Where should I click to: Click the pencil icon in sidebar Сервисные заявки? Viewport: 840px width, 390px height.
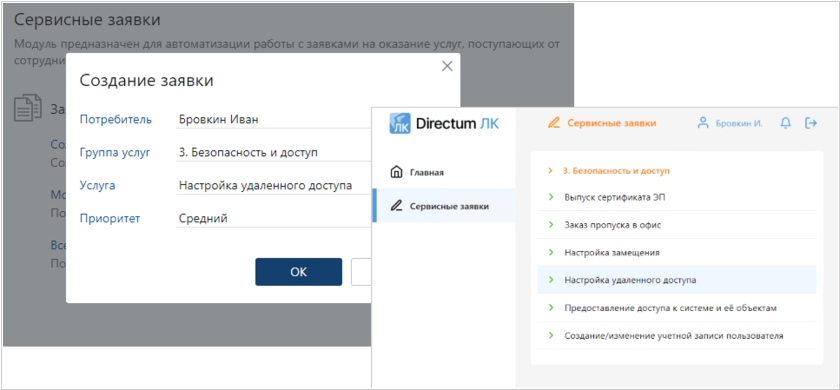396,205
